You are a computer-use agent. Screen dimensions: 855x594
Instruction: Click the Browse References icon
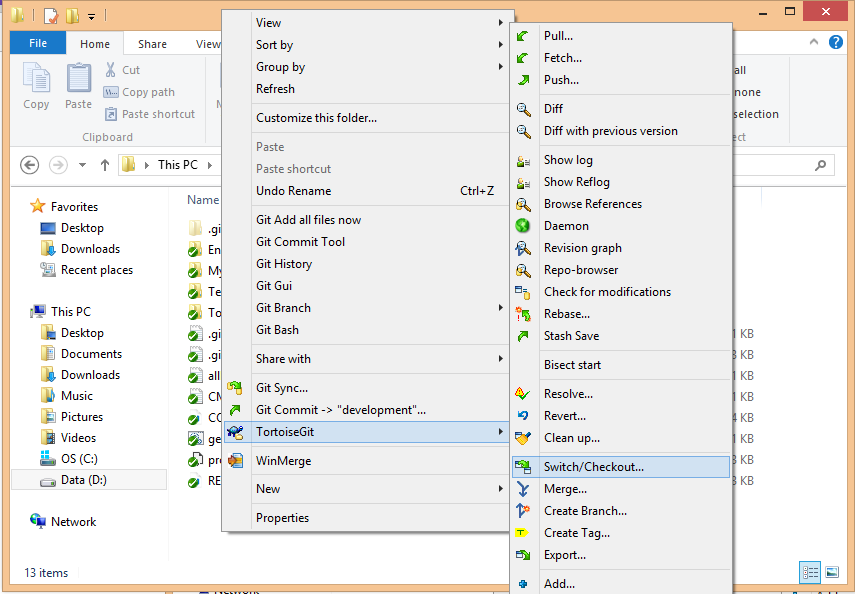(523, 204)
